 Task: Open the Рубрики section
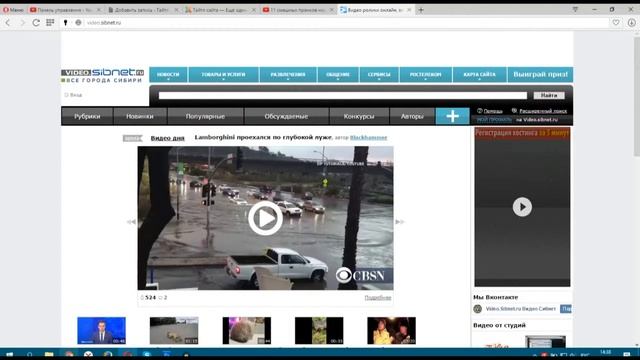[x=87, y=116]
